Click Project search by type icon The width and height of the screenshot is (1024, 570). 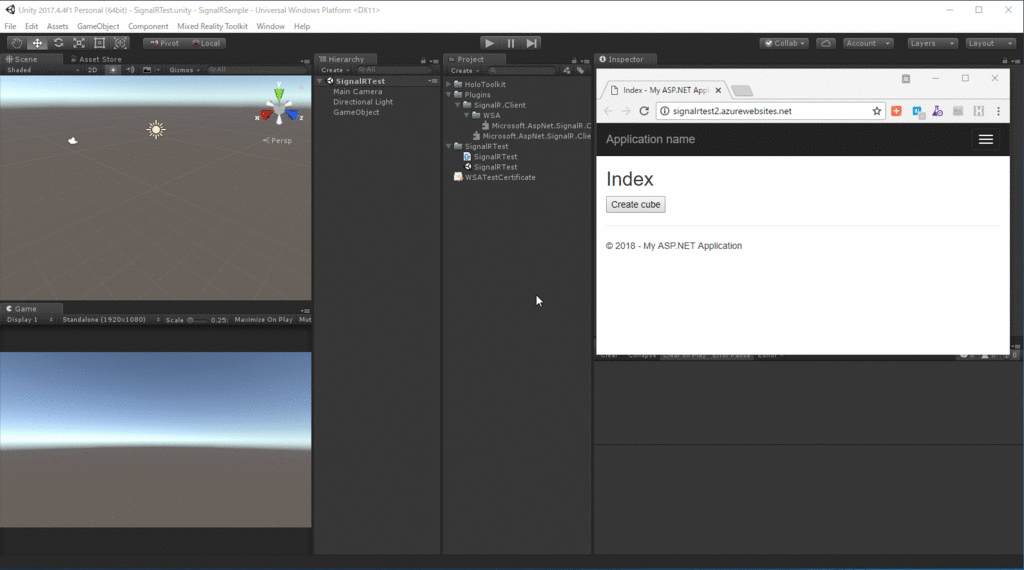(566, 71)
